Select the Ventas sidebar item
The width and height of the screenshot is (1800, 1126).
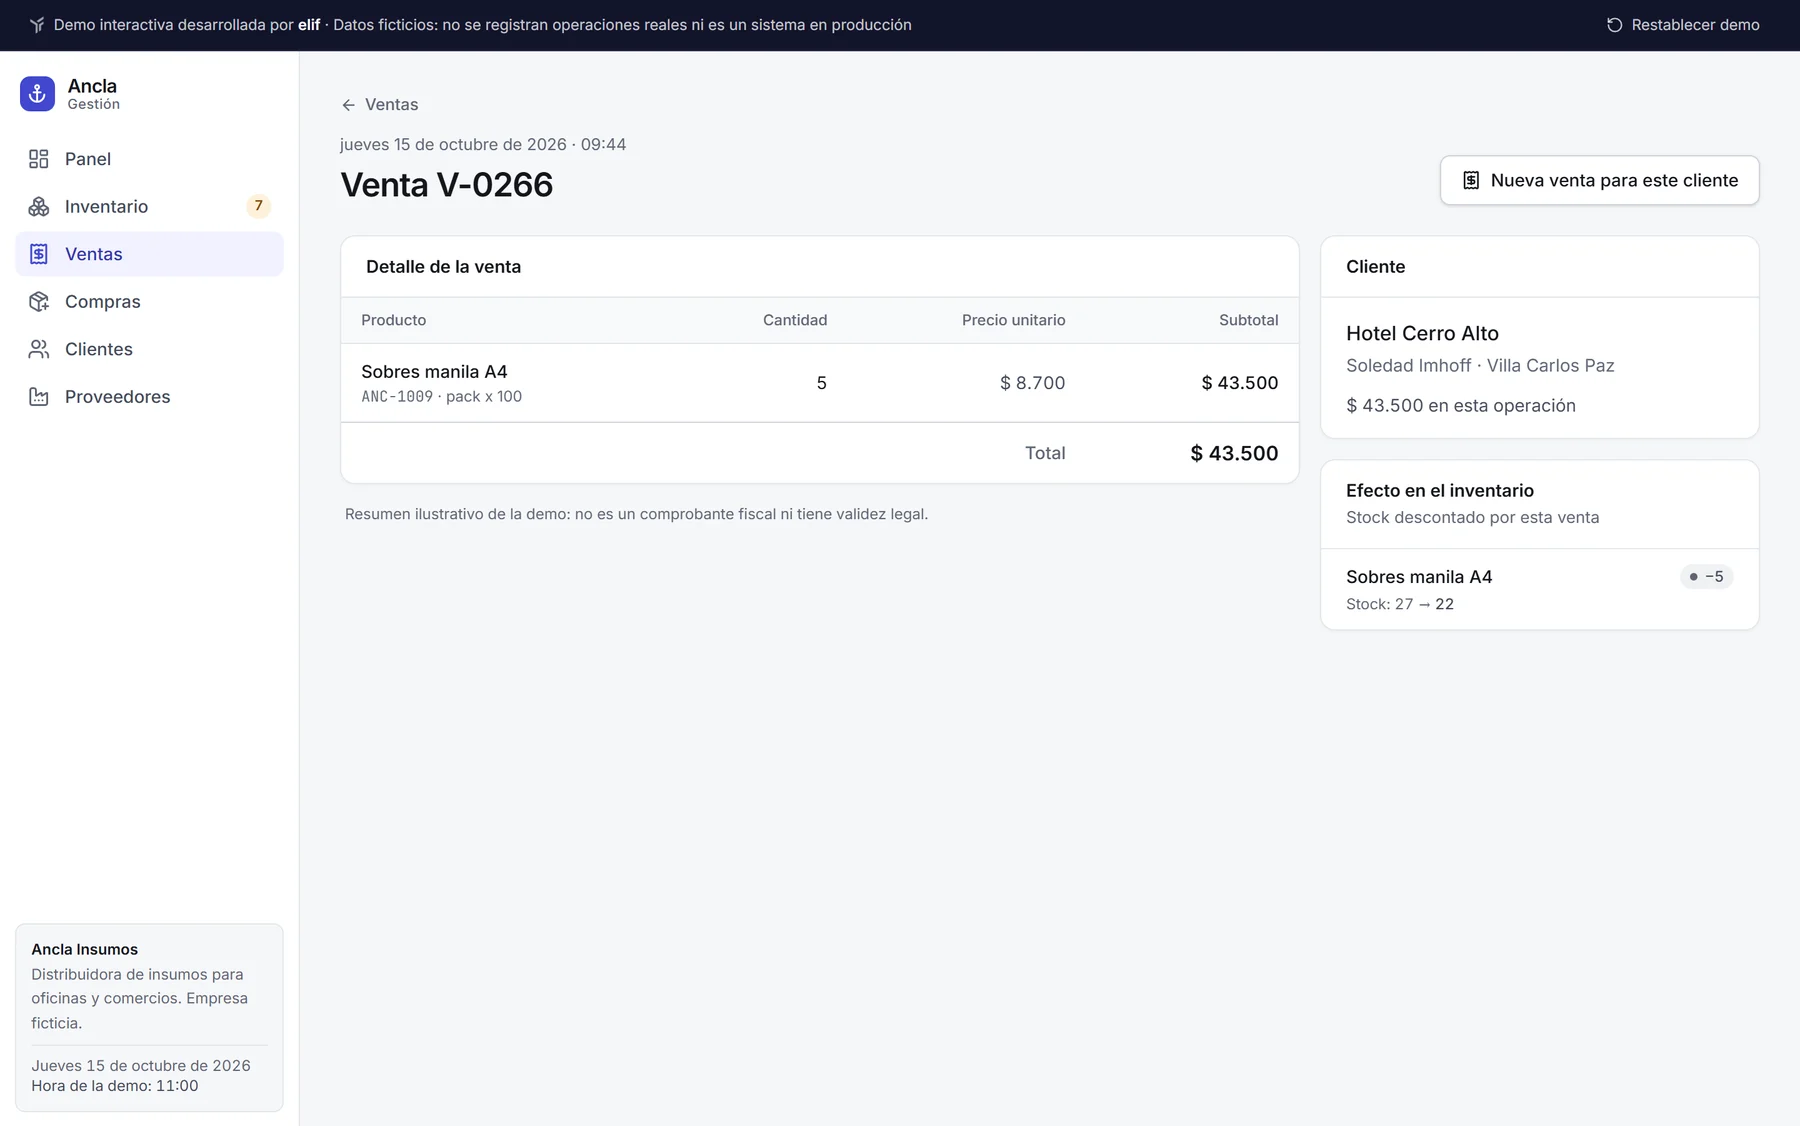149,254
